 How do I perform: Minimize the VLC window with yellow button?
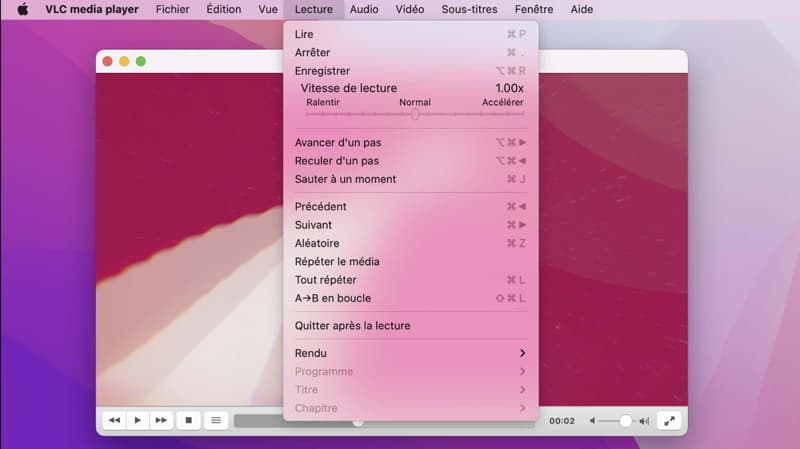pyautogui.click(x=124, y=61)
